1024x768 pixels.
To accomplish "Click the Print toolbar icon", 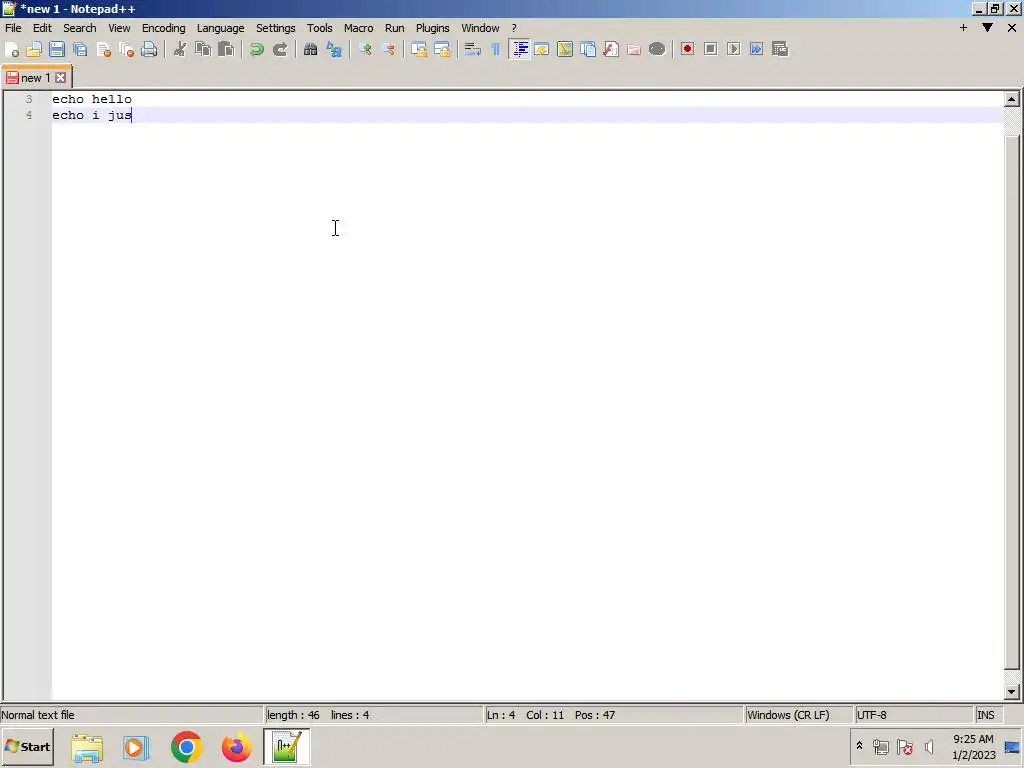I will point(150,50).
